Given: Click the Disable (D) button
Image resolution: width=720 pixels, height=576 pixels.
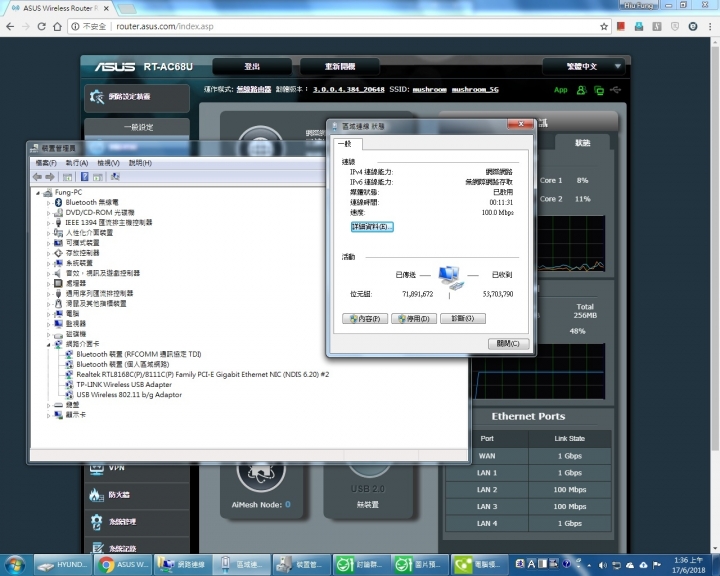Looking at the screenshot, I should (x=414, y=318).
